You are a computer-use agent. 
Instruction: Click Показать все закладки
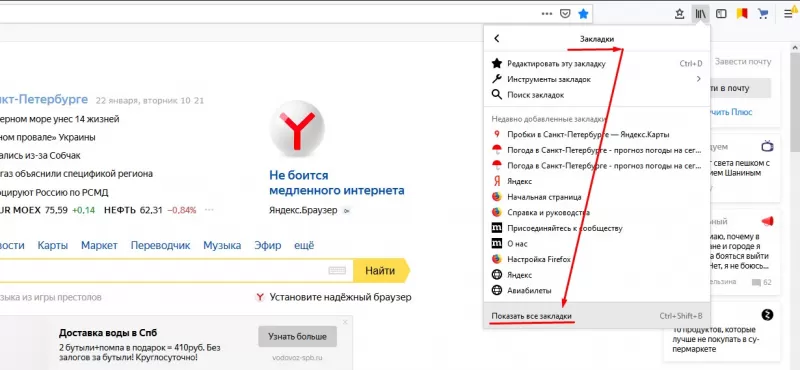point(596,316)
